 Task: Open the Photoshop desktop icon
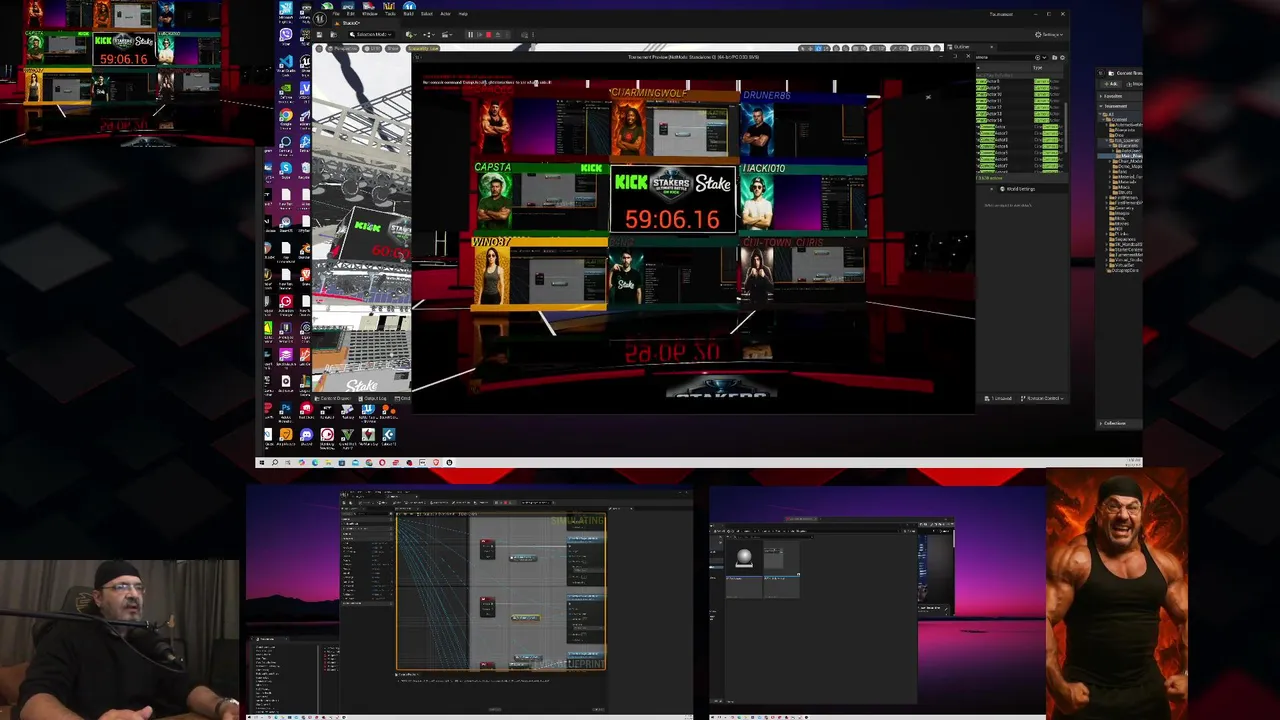[x=286, y=408]
